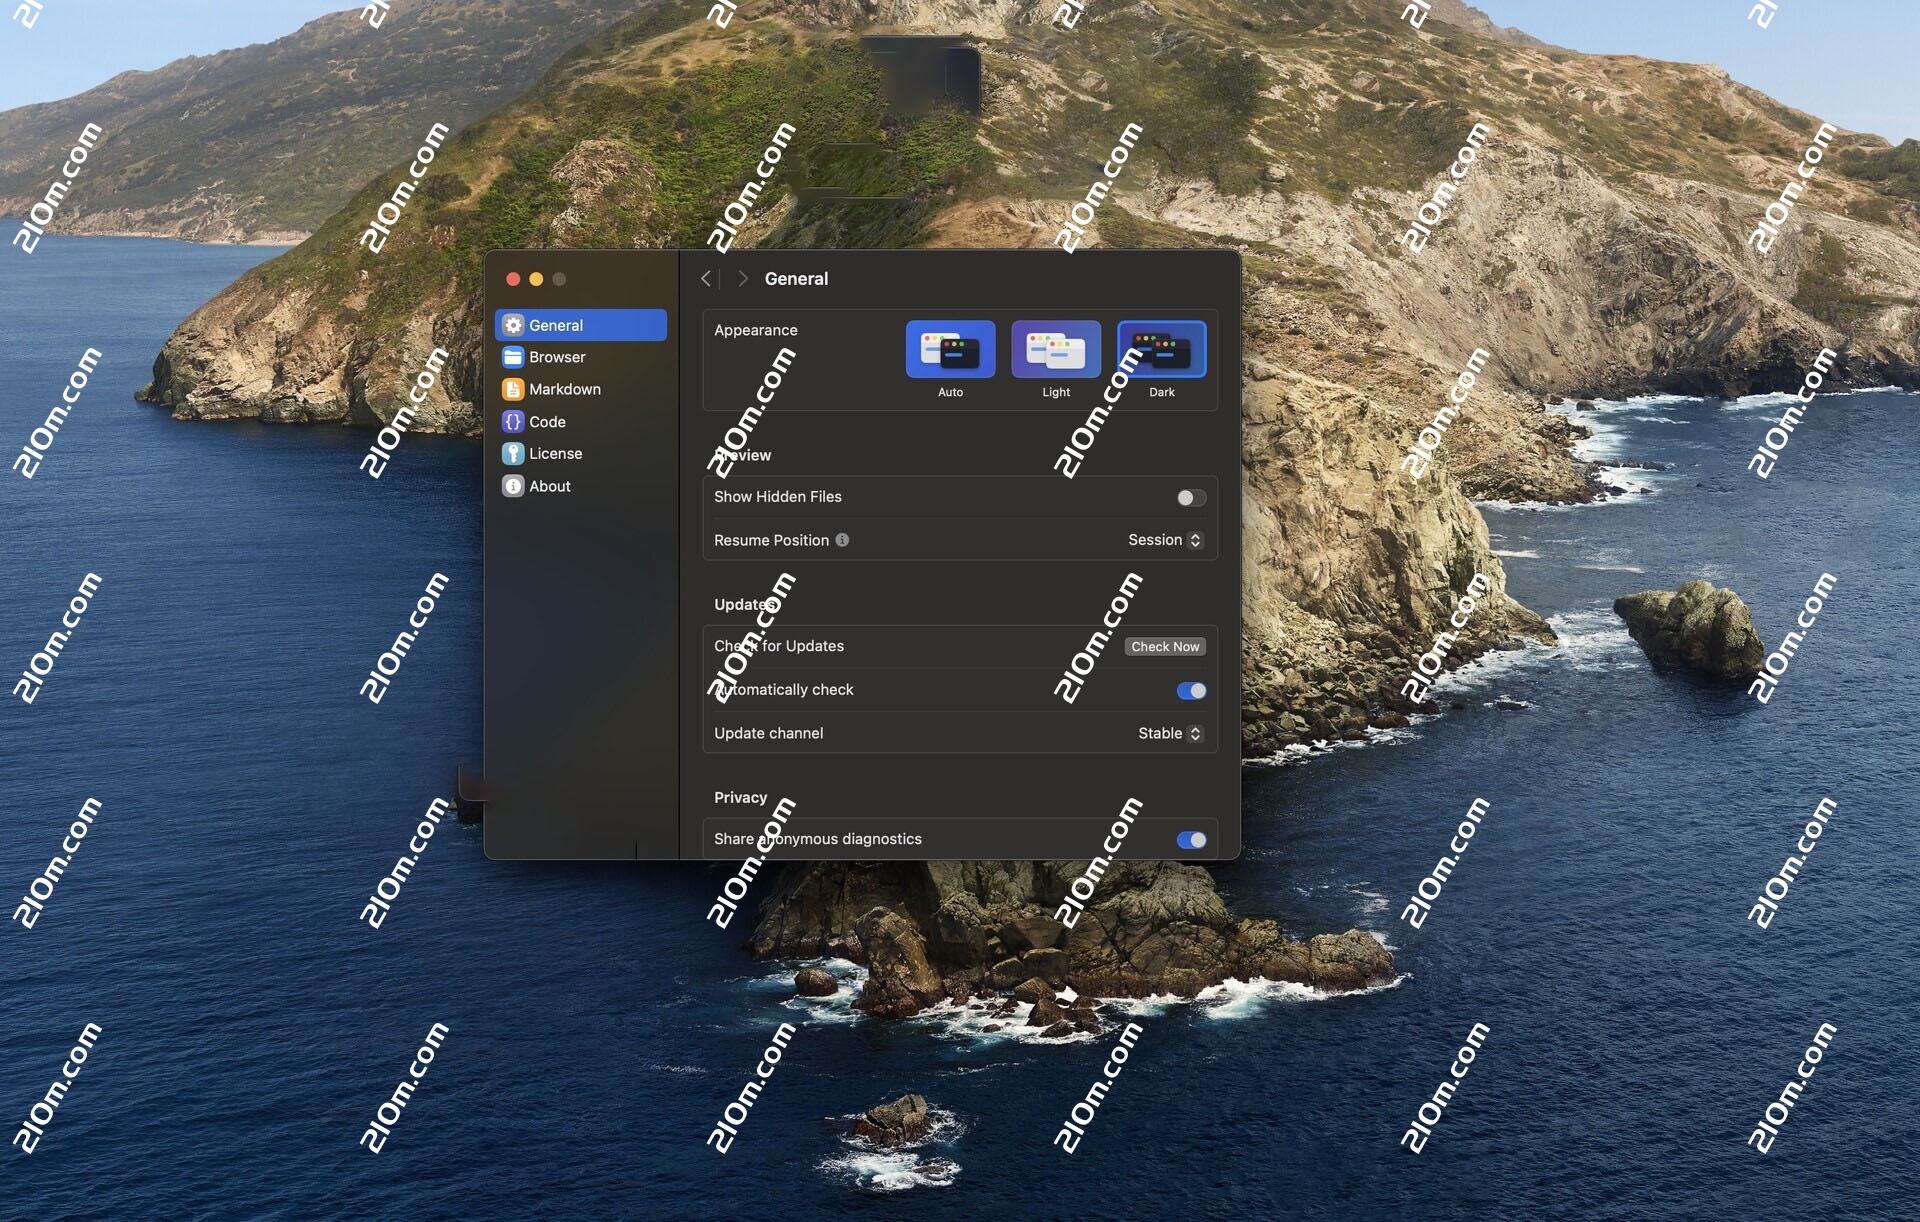The image size is (1920, 1222).
Task: Click the Check for Updates label
Action: coord(779,646)
